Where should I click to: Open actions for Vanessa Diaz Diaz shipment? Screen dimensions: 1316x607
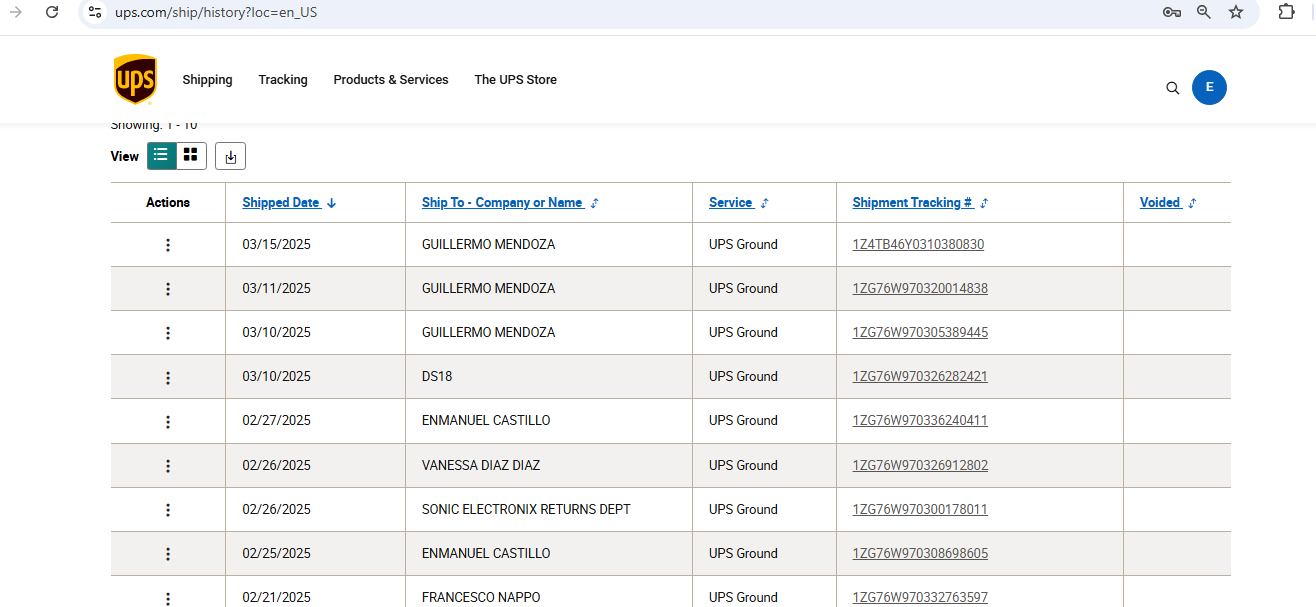coord(168,465)
